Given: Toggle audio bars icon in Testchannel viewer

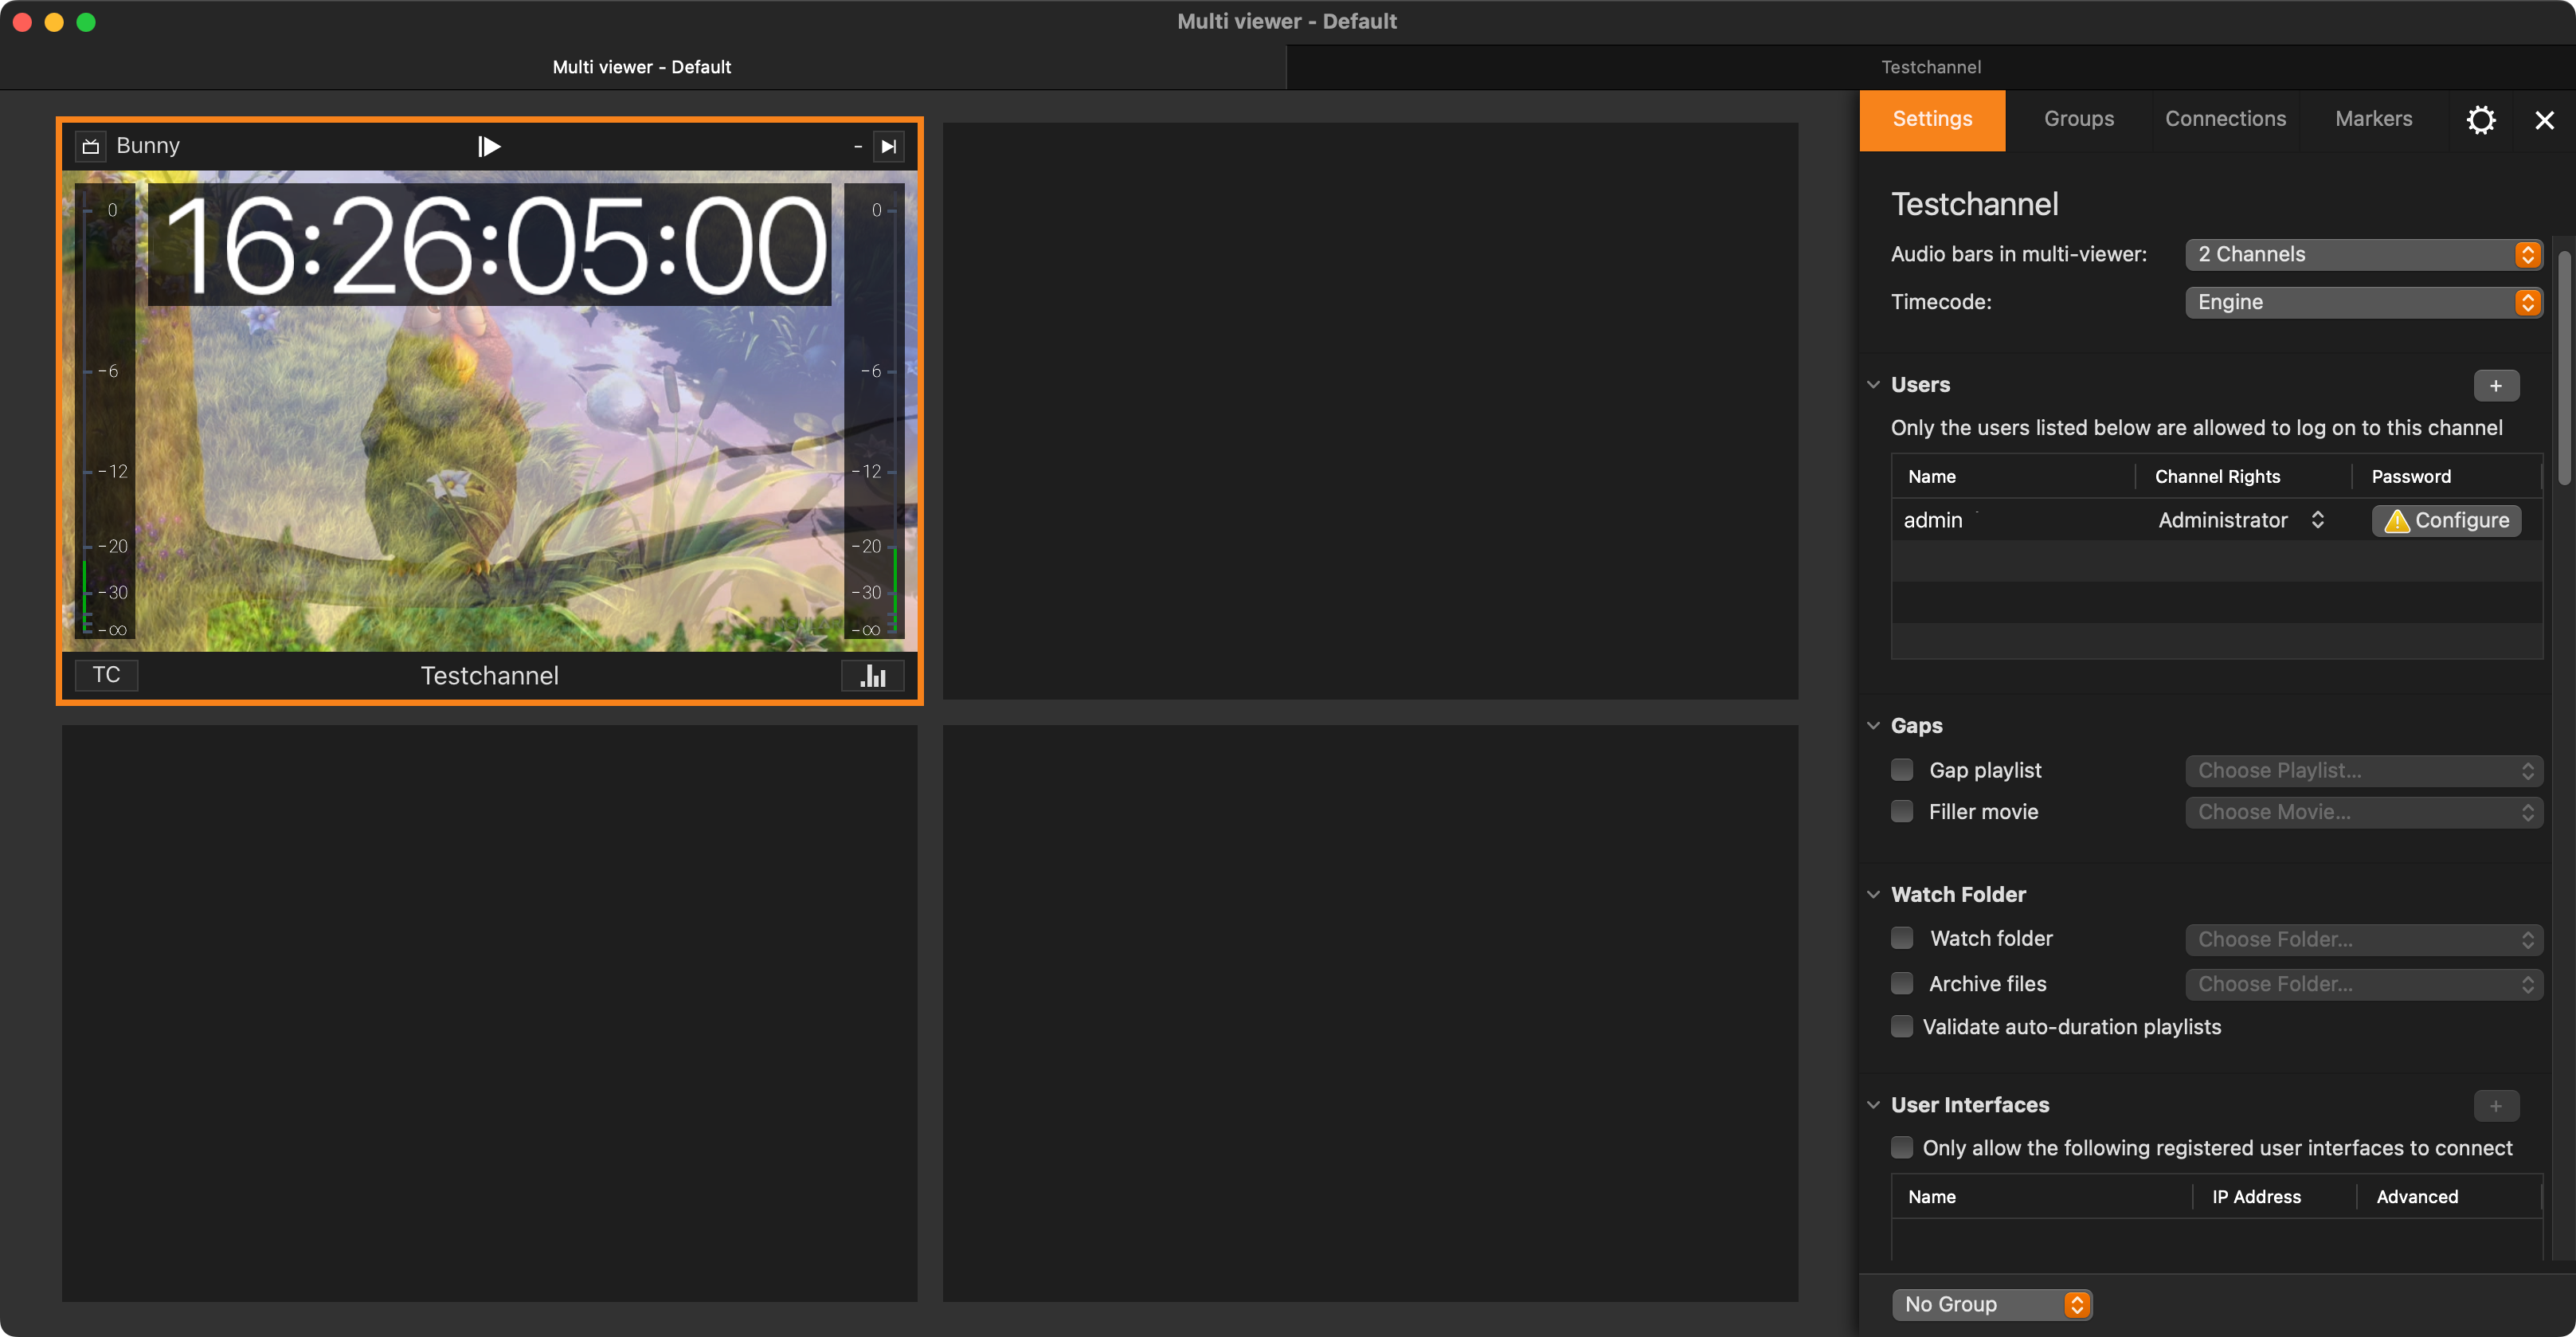Looking at the screenshot, I should tap(873, 676).
